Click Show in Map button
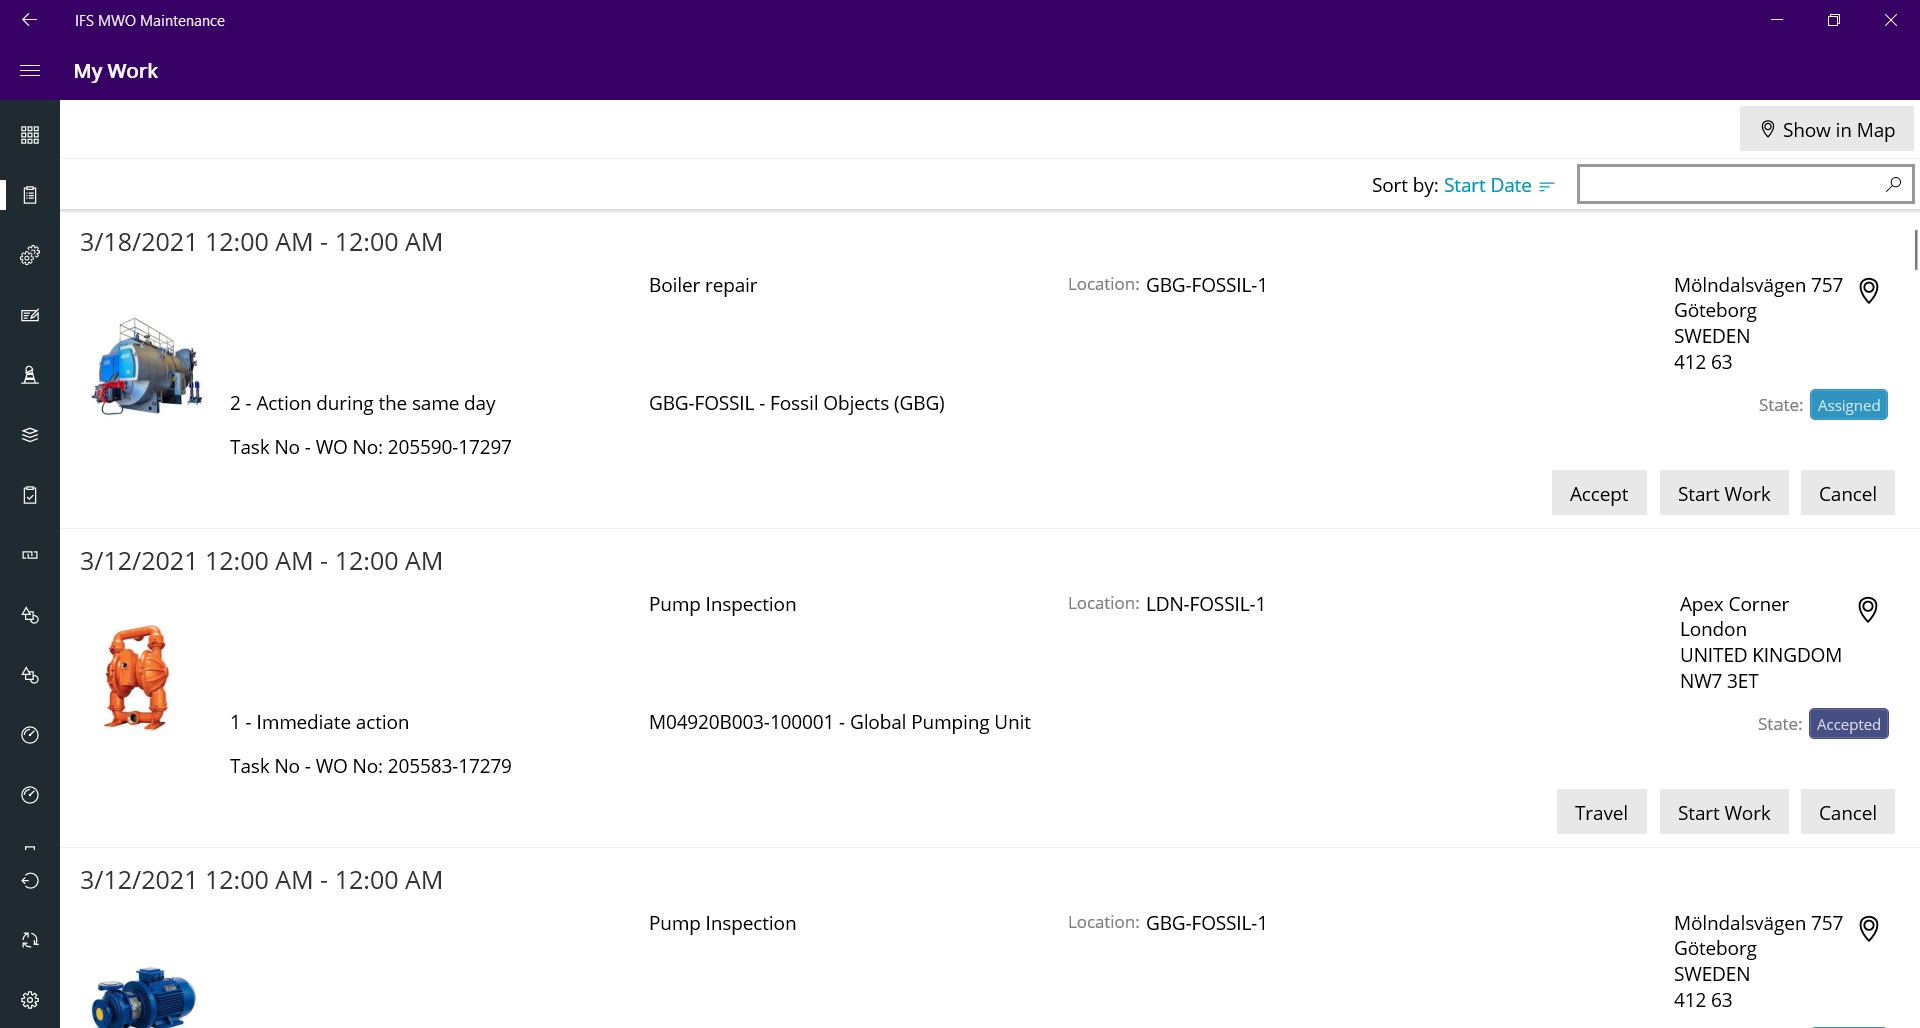Screen dimensions: 1920x1028 pyautogui.click(x=1826, y=129)
